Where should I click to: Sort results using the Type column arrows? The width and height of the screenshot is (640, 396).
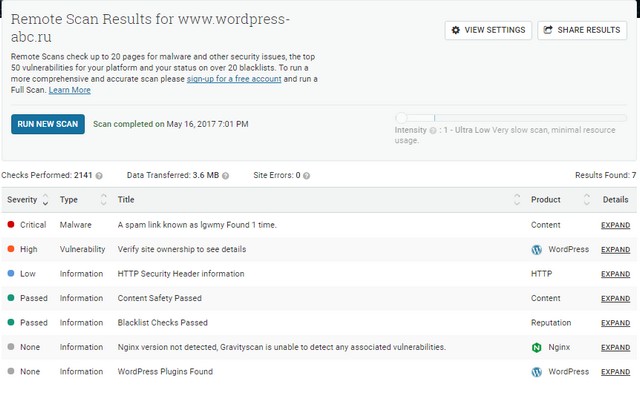click(104, 200)
